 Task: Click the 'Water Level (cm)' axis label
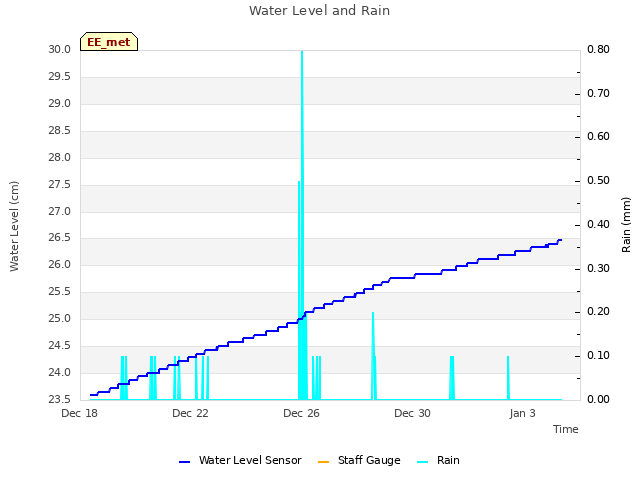click(x=14, y=226)
